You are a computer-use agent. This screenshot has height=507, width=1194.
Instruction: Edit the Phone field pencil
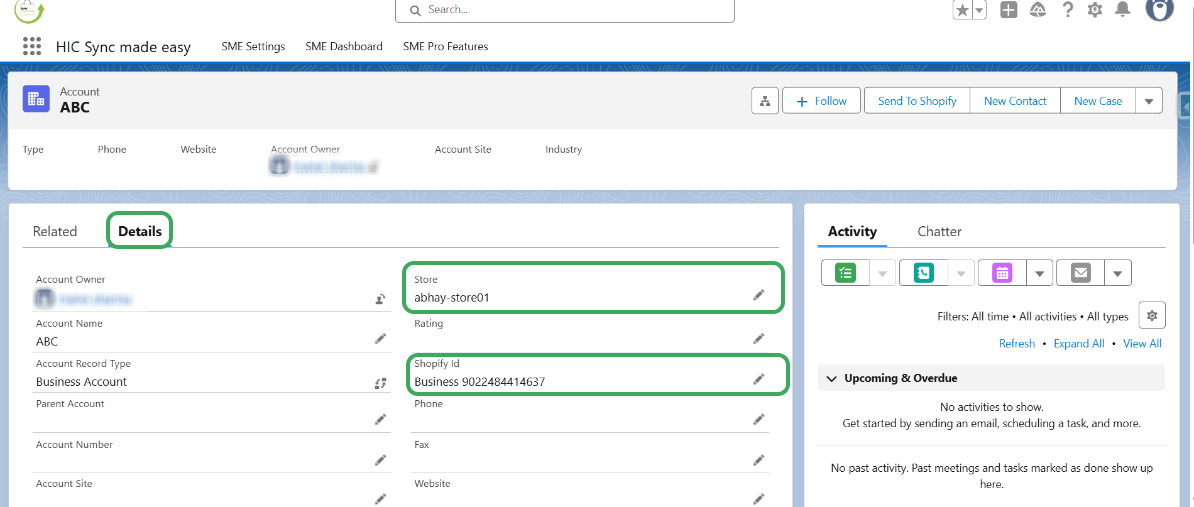758,419
